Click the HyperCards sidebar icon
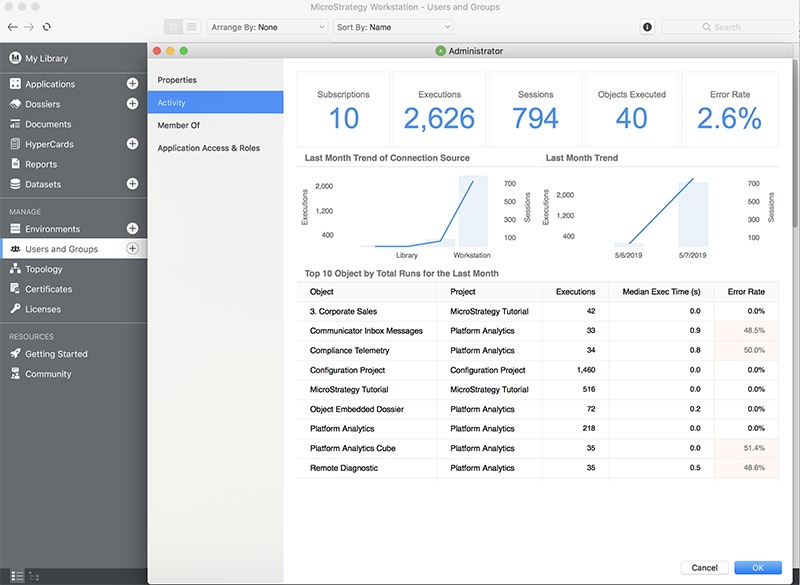Image resolution: width=800 pixels, height=585 pixels. point(15,144)
